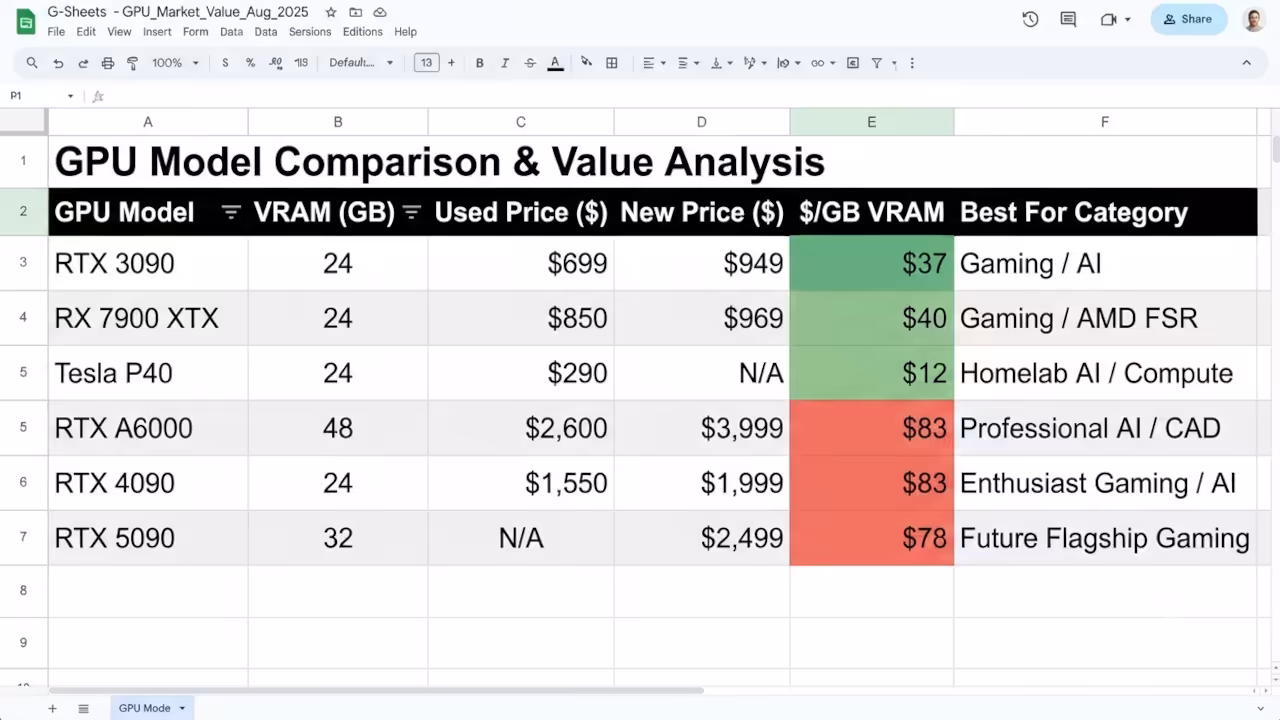Toggle filter on GPU Model column
Screen dimensions: 1280x720
[x=231, y=212]
